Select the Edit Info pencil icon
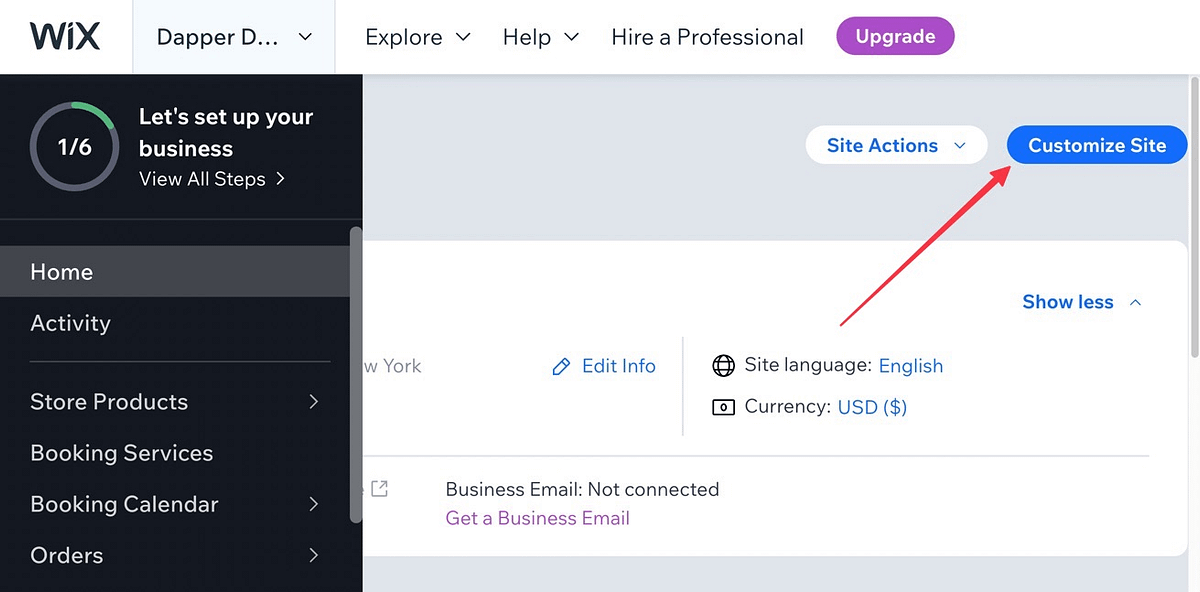Screen dimensions: 1200x592 click(x=562, y=366)
